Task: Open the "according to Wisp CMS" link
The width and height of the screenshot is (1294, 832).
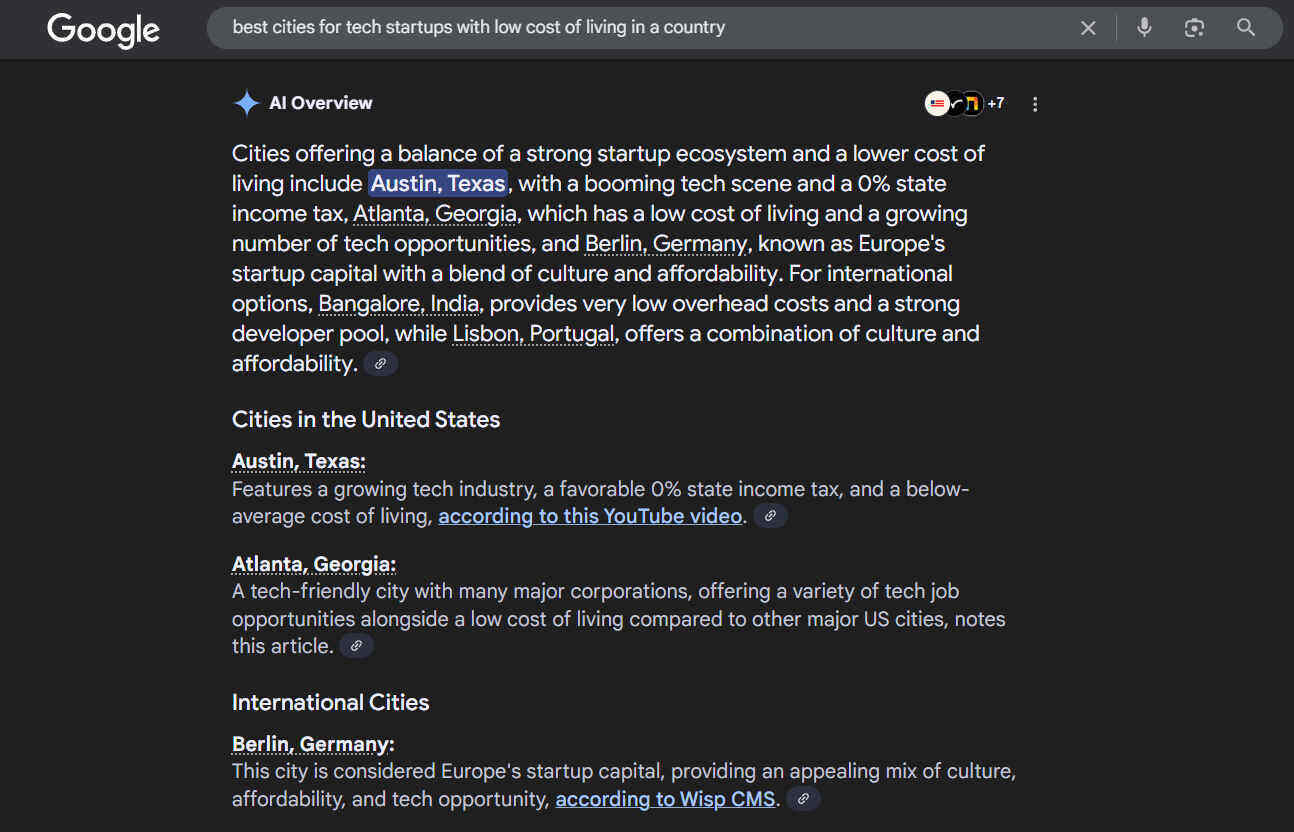Action: point(665,799)
